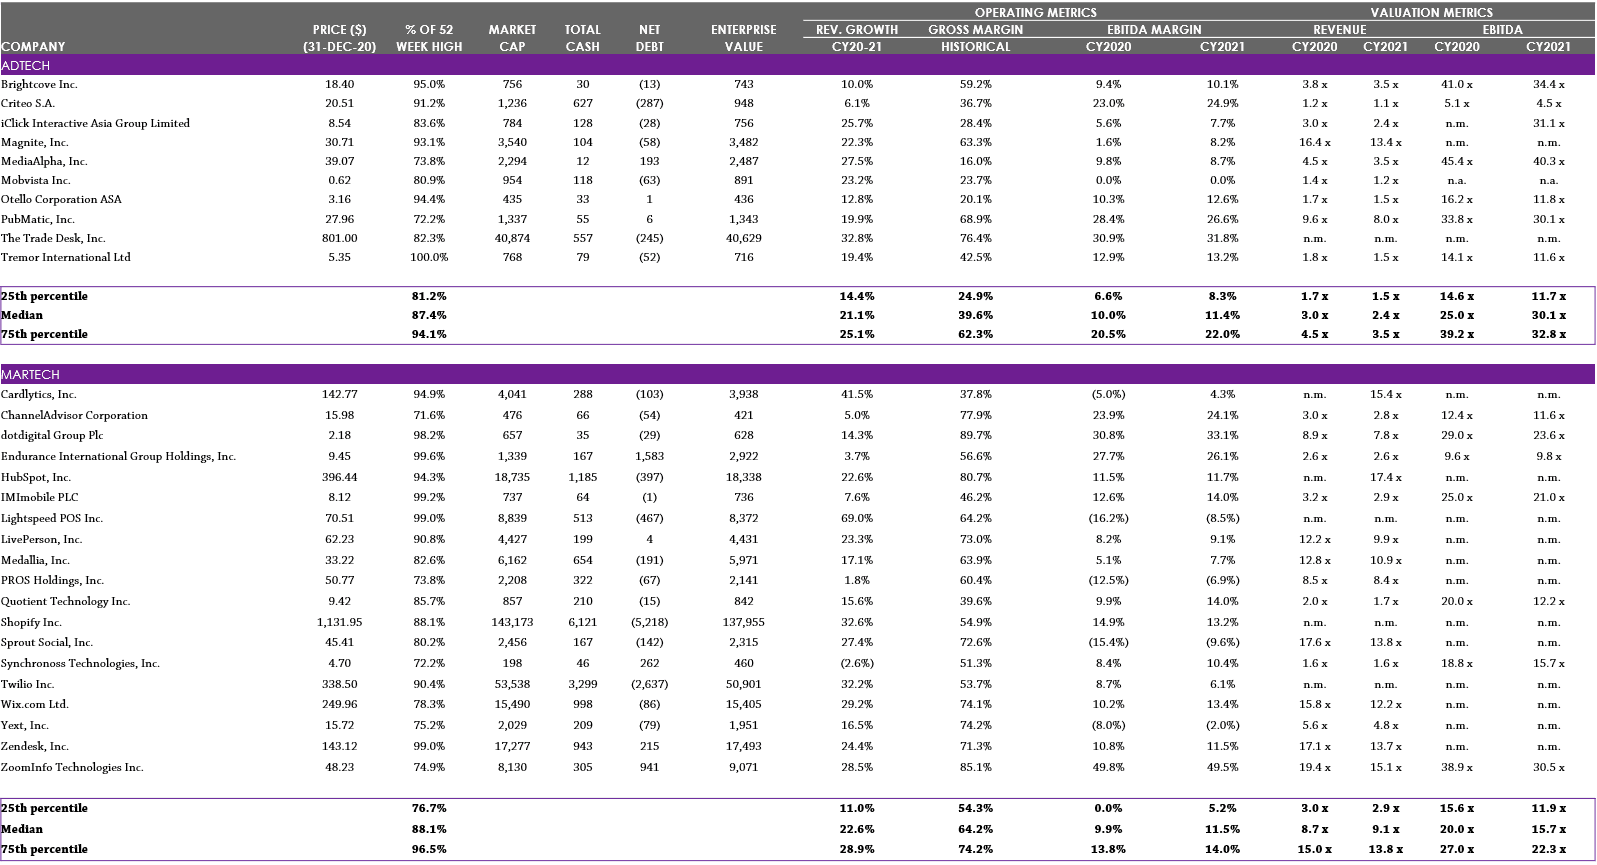The height and width of the screenshot is (865, 1597).
Task: Click the OPERATING METRICS group header
Action: click(1036, 13)
